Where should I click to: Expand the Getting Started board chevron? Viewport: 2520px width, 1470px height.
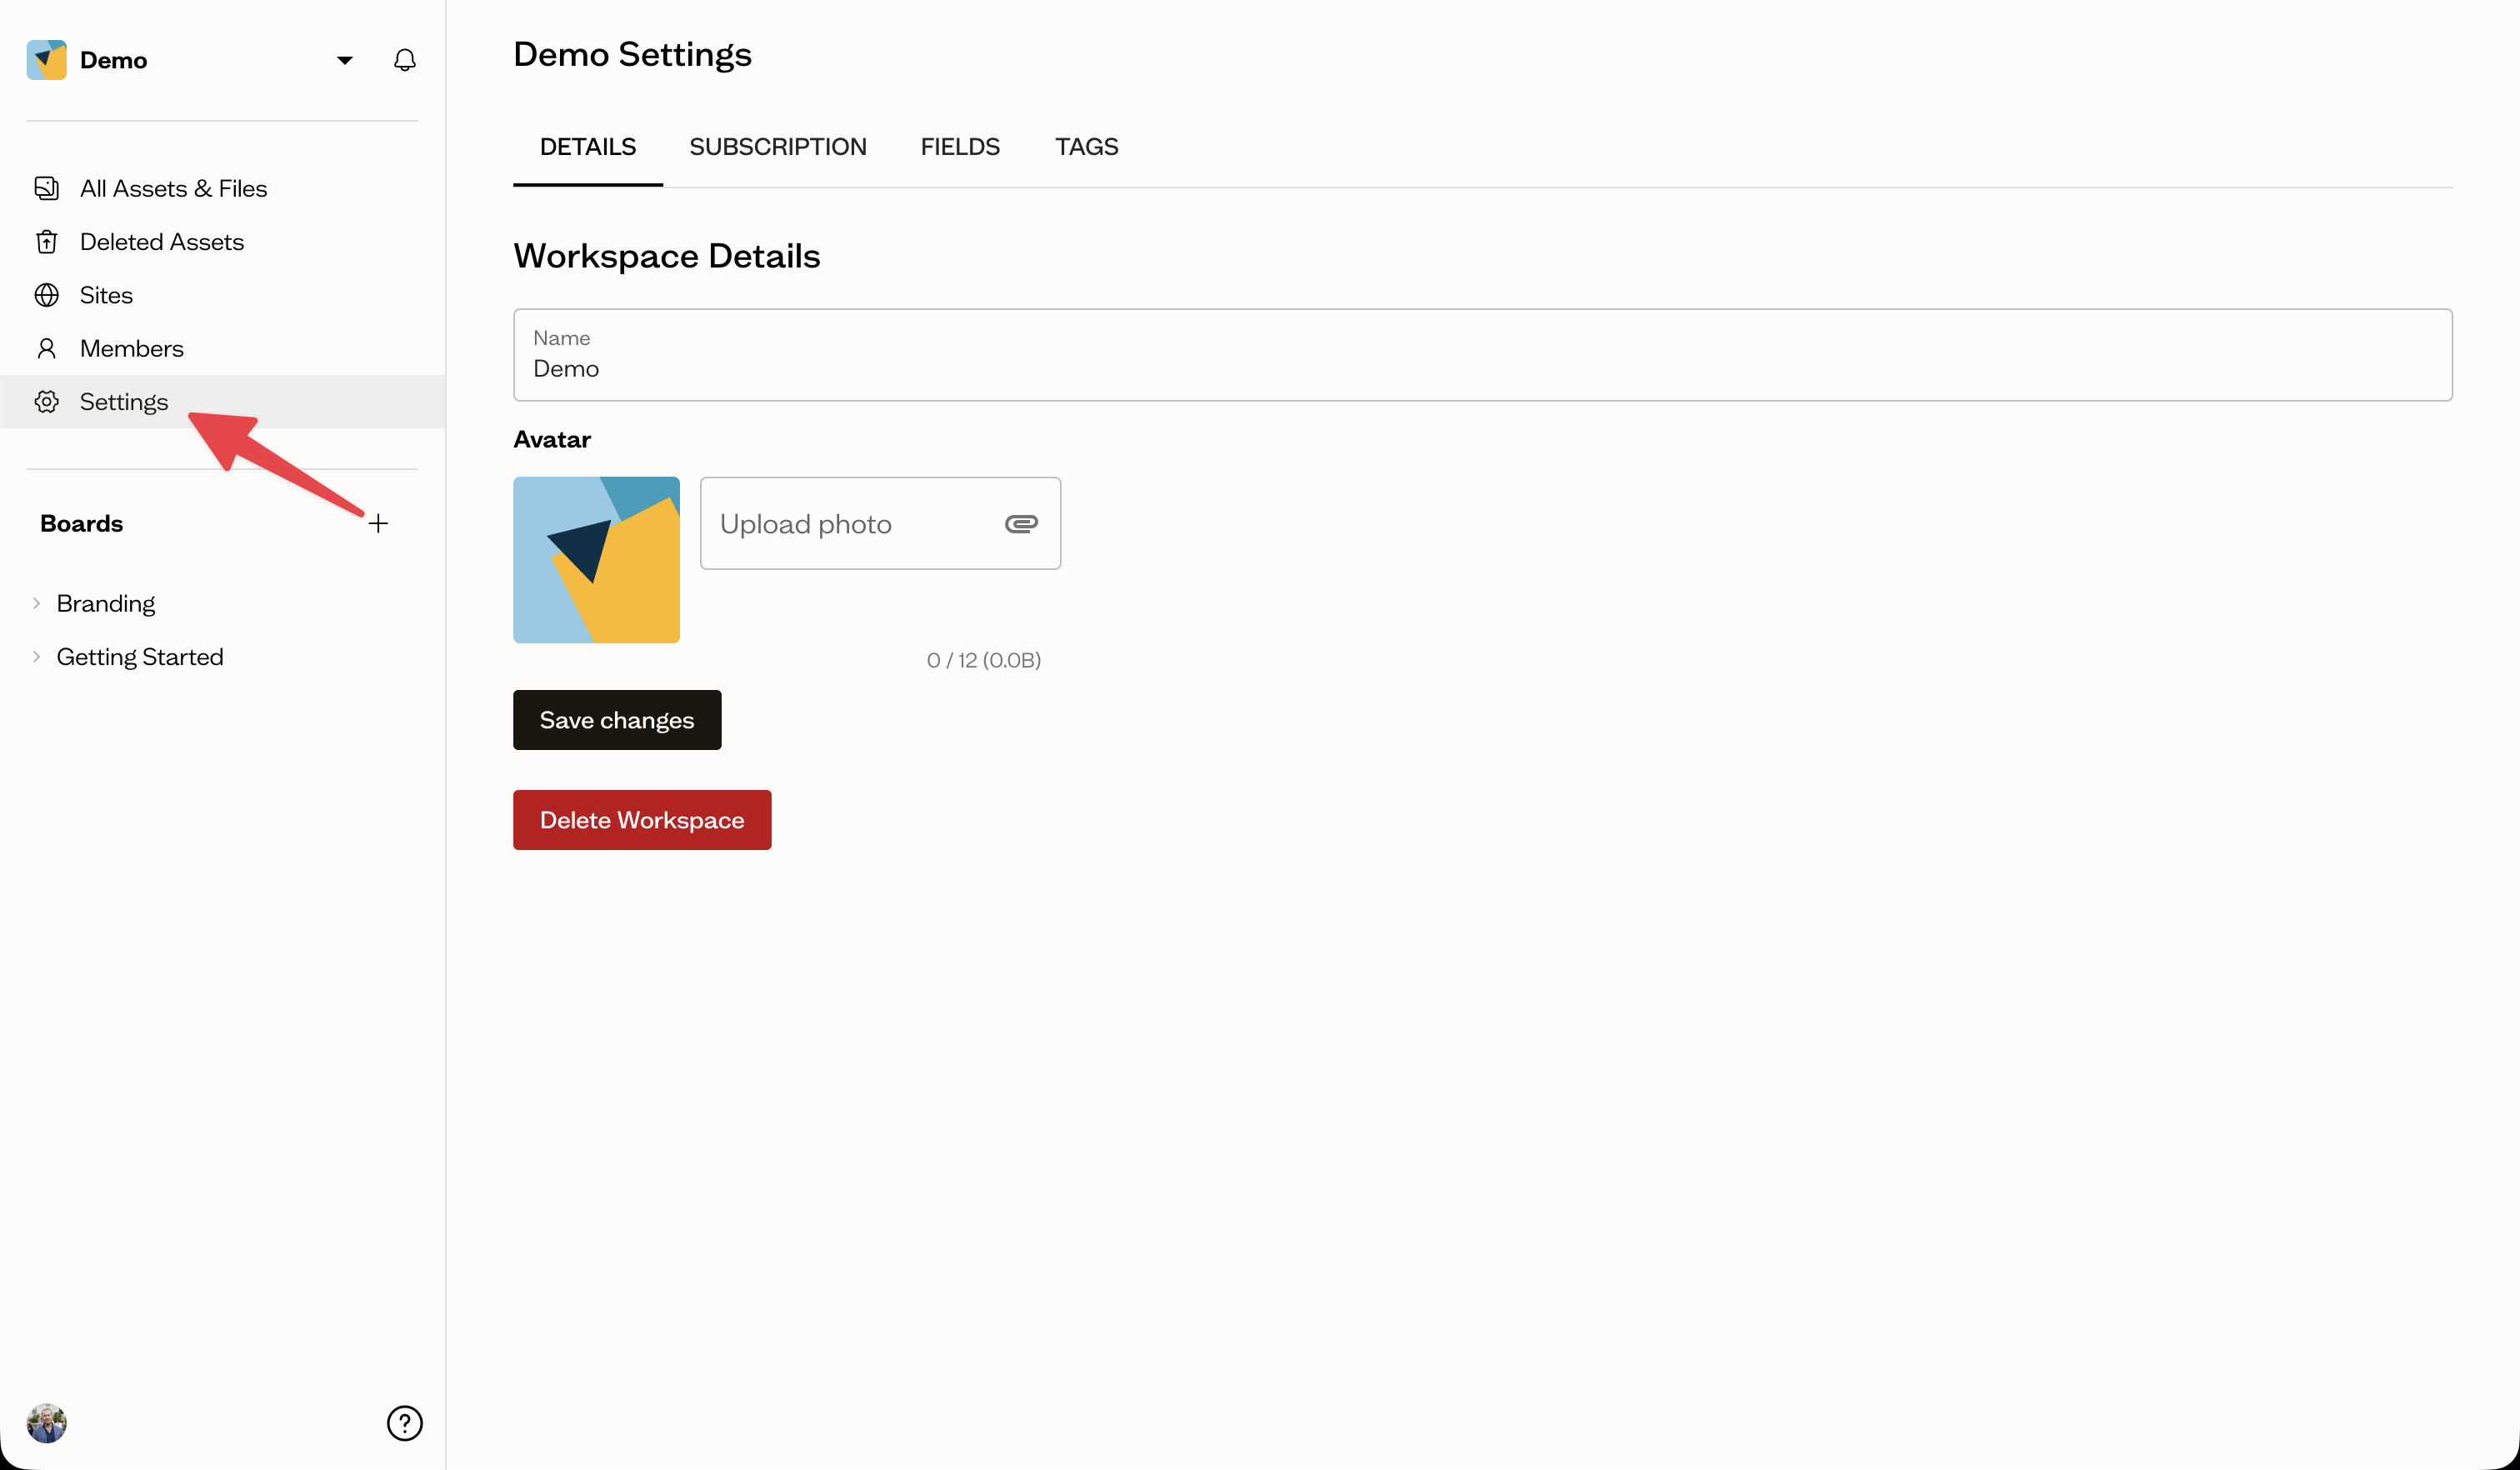coord(36,656)
